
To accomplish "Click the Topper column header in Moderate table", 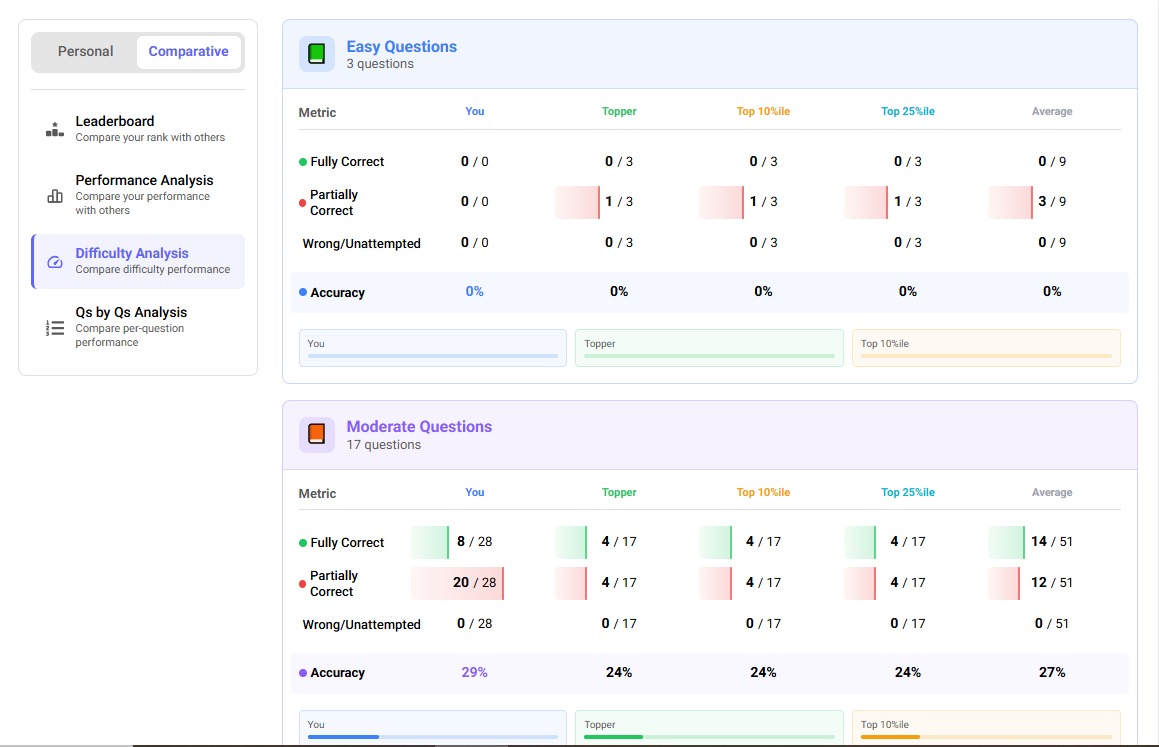I will pos(619,492).
